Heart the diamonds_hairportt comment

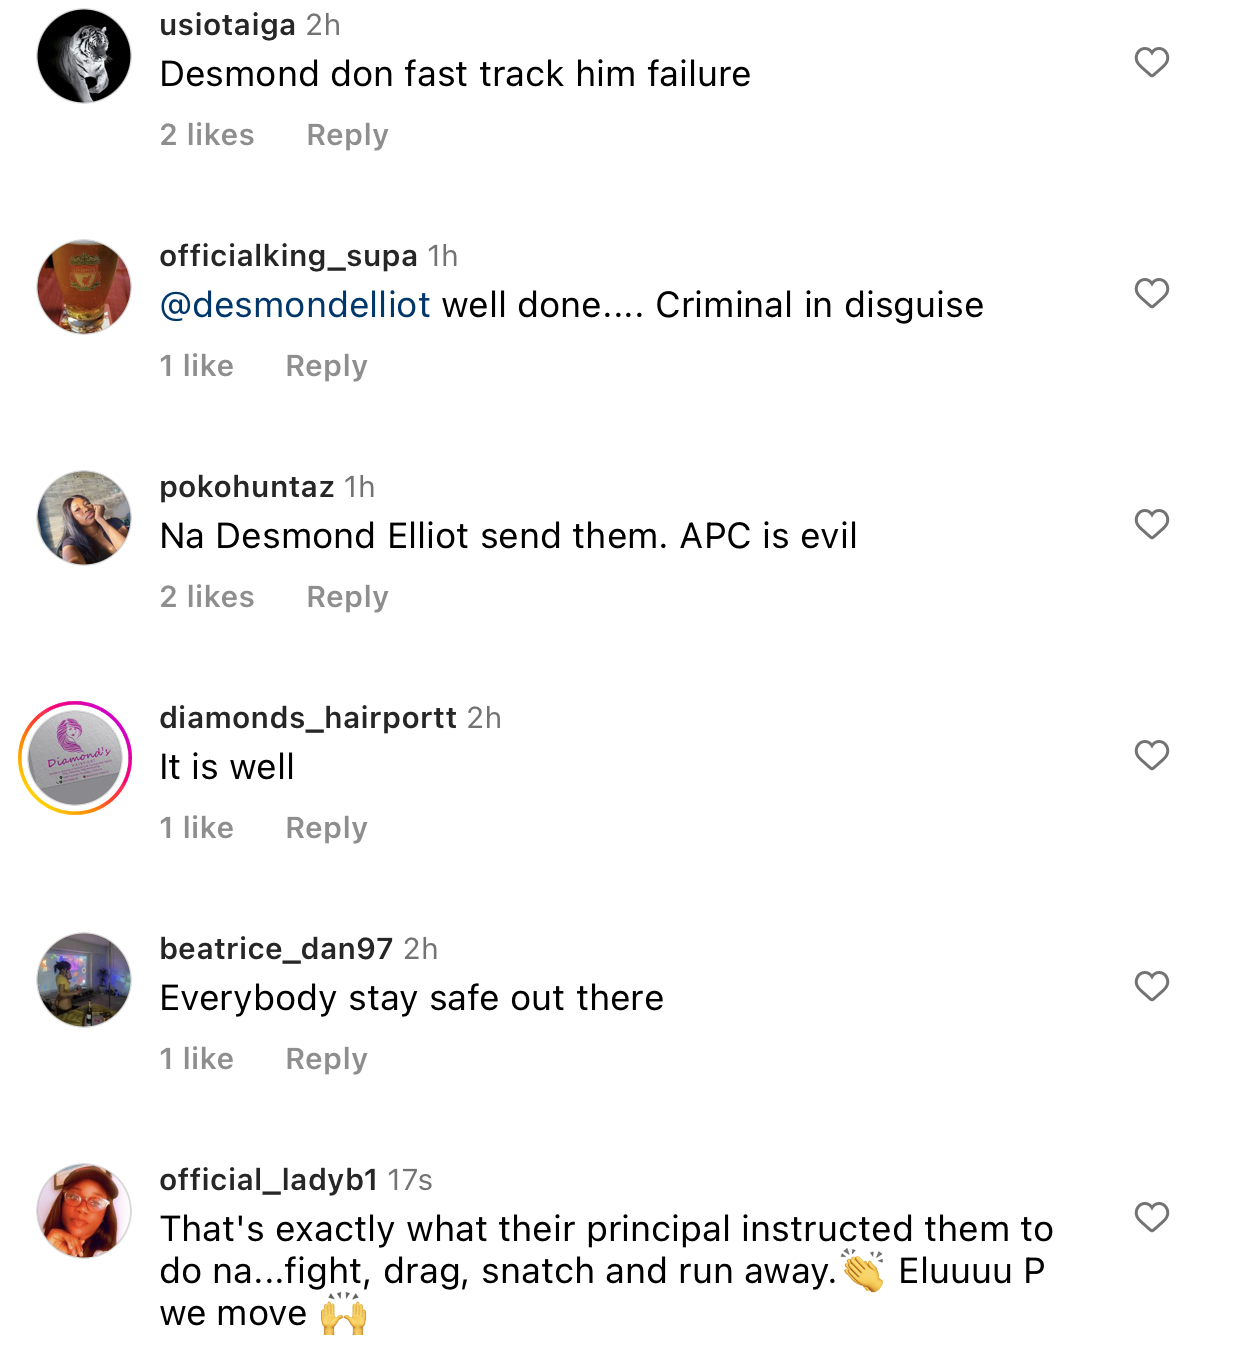click(1152, 755)
